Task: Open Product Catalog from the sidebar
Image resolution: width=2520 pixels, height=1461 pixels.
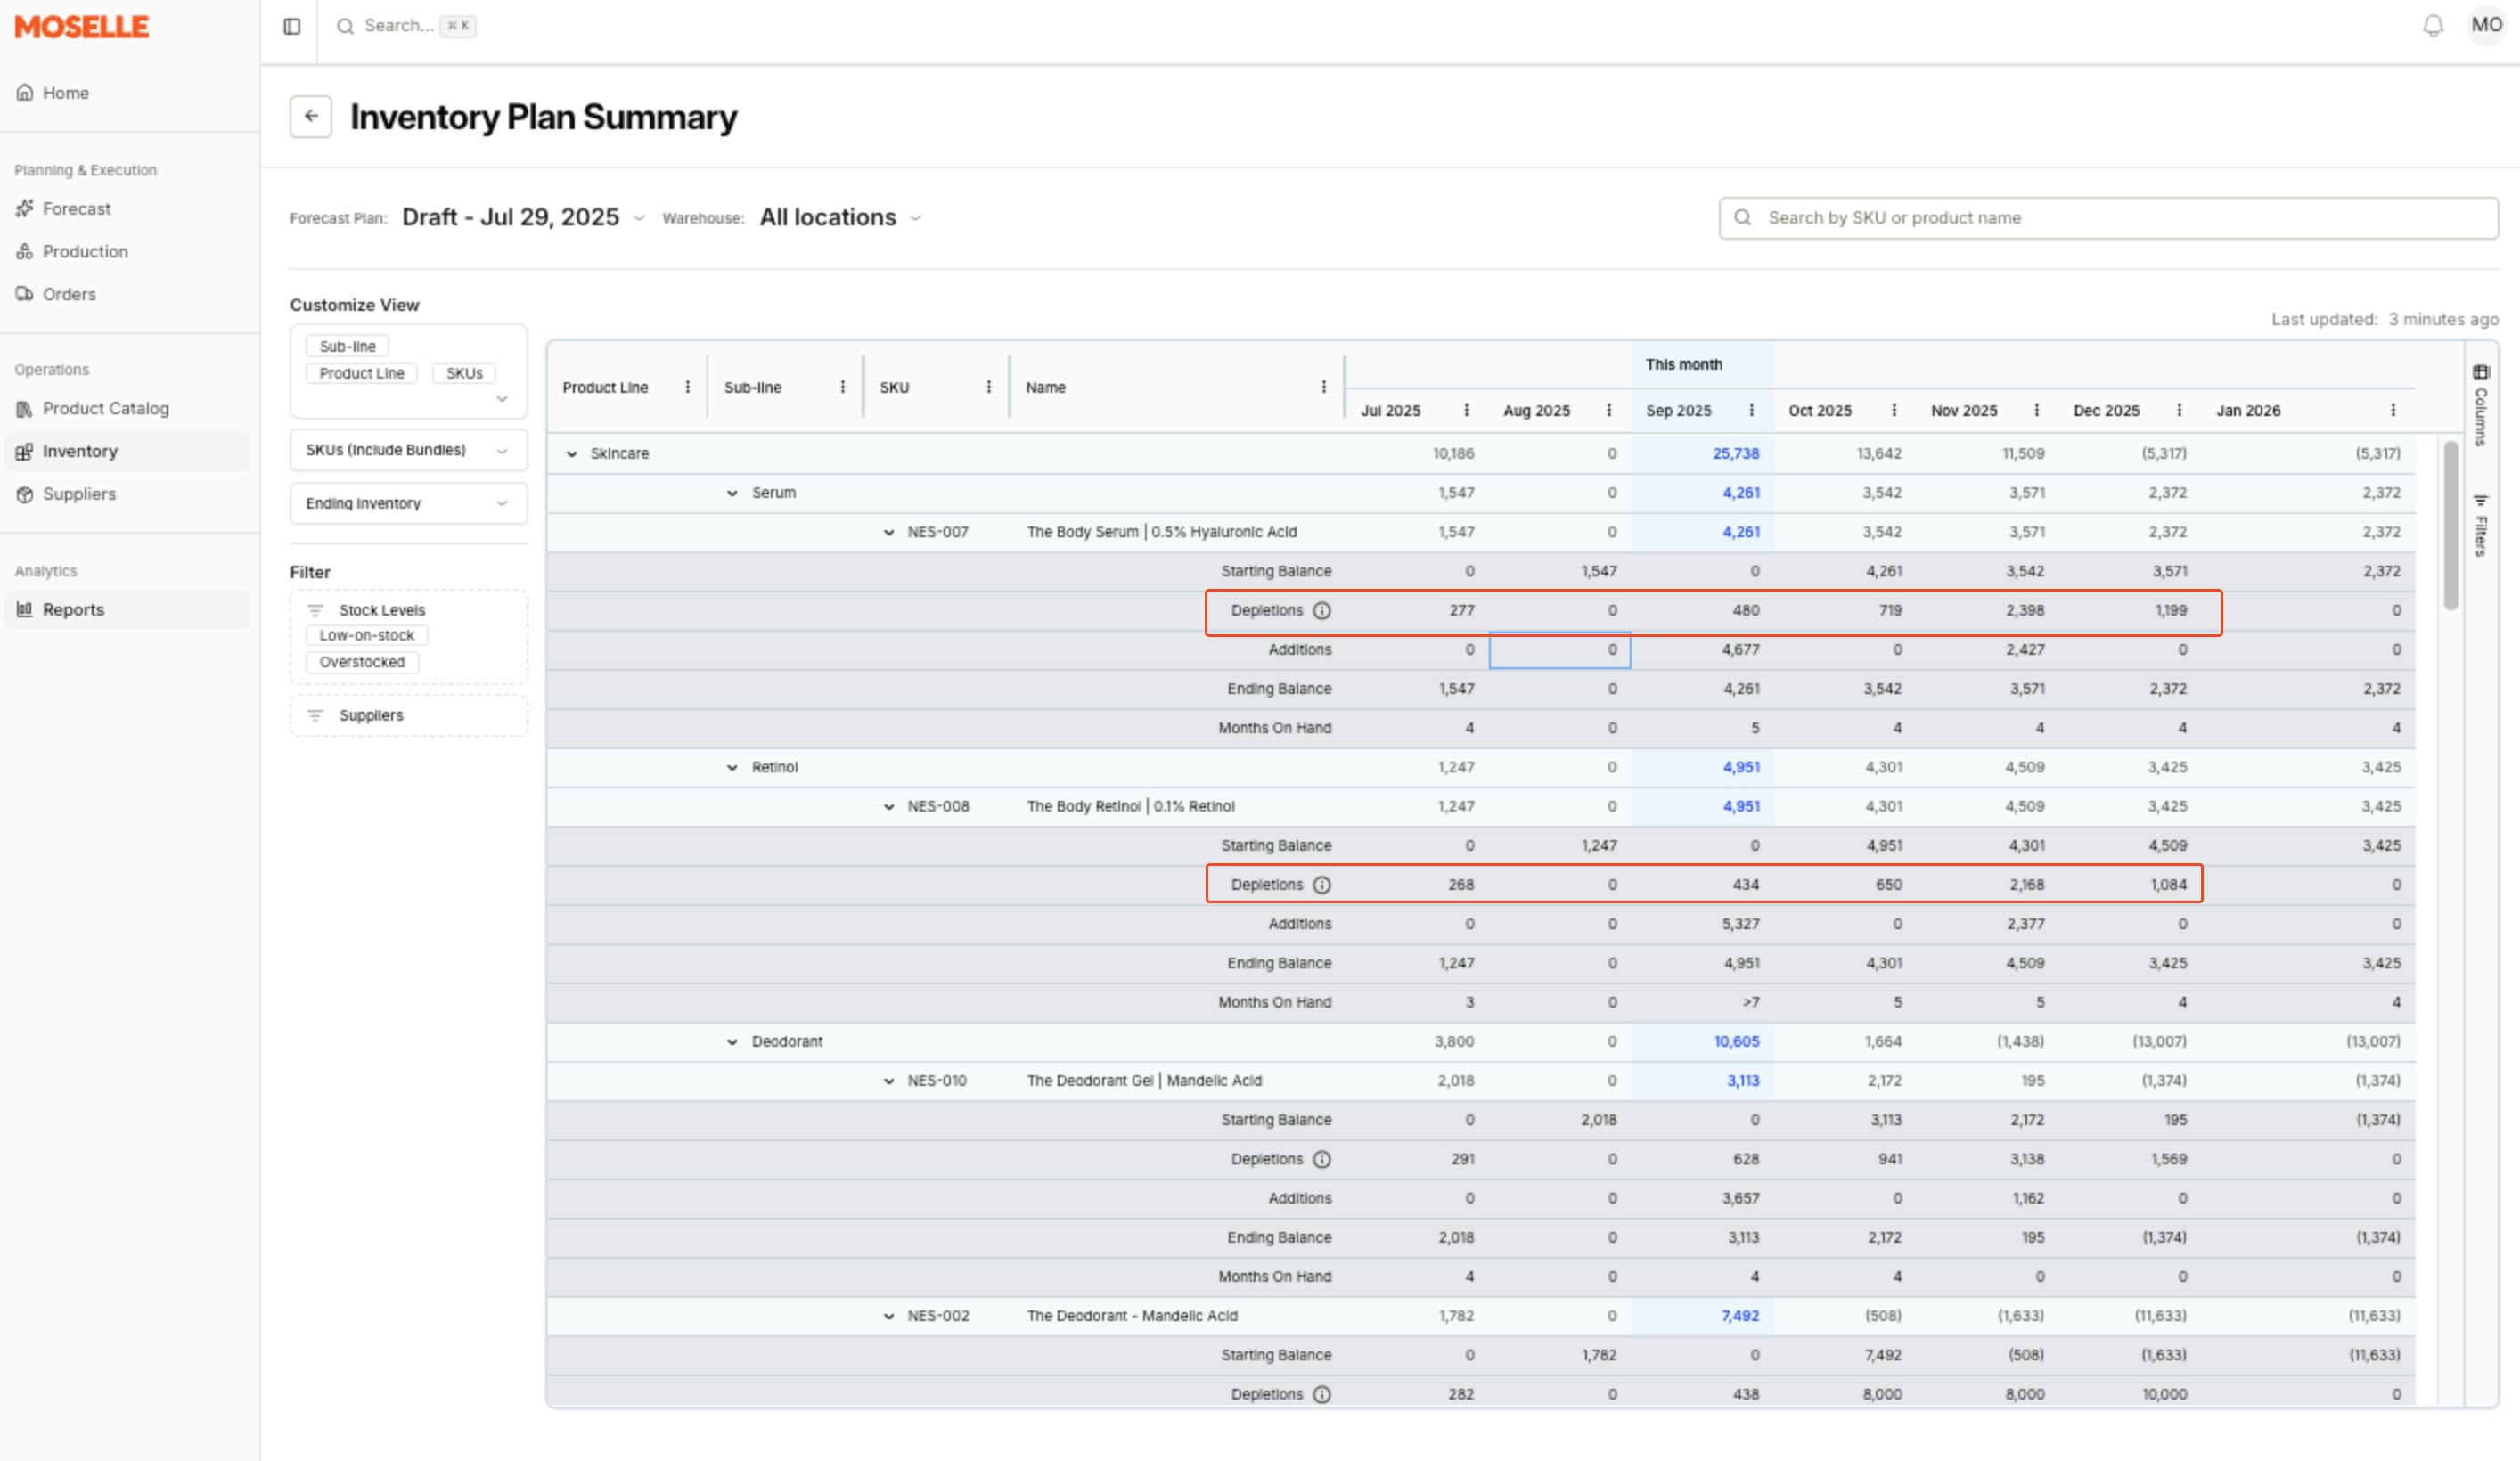Action: pyautogui.click(x=105, y=409)
